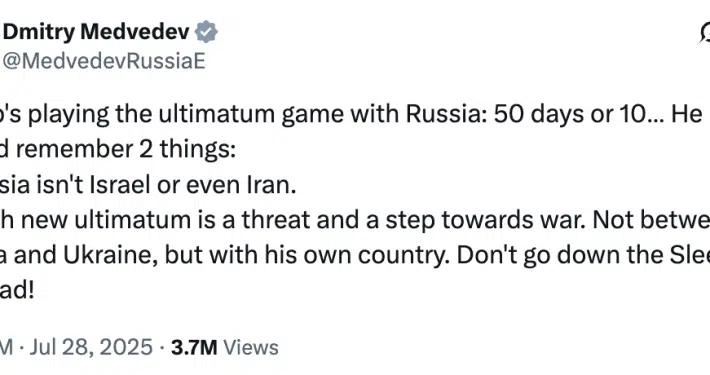Click the word 'Ukraine' in the tweet
Screen dimensions: 710x375
pos(110,255)
